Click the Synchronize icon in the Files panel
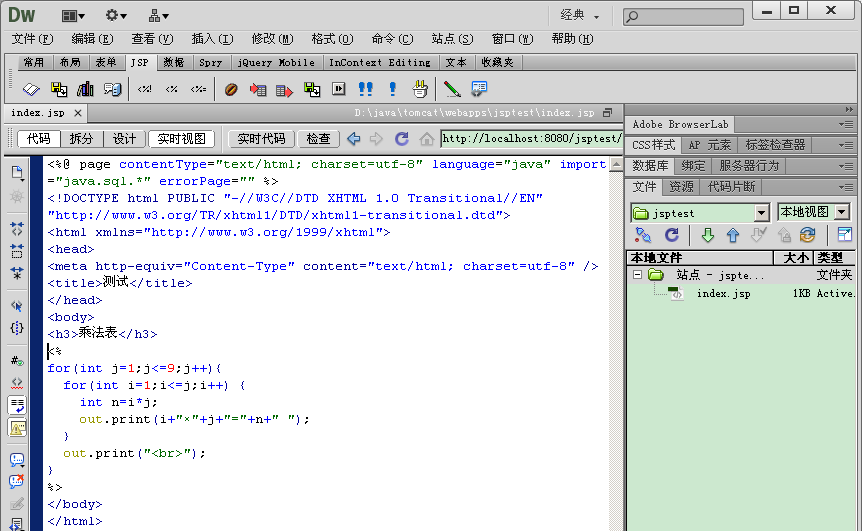The width and height of the screenshot is (862, 531). 808,235
